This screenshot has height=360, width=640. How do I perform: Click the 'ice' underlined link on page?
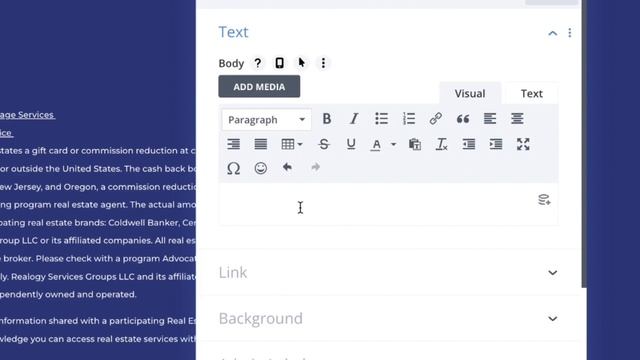[x=7, y=133]
